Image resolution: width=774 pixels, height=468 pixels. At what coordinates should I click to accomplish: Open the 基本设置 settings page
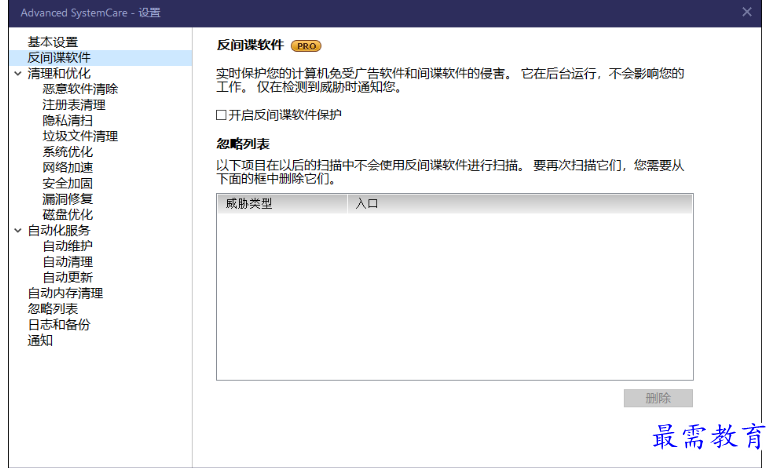[53, 42]
